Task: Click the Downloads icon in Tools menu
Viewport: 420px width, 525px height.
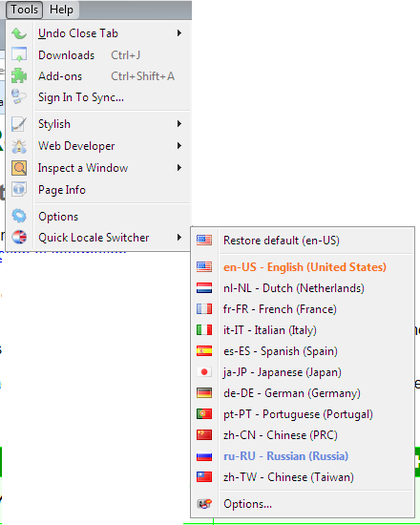Action: (19, 55)
